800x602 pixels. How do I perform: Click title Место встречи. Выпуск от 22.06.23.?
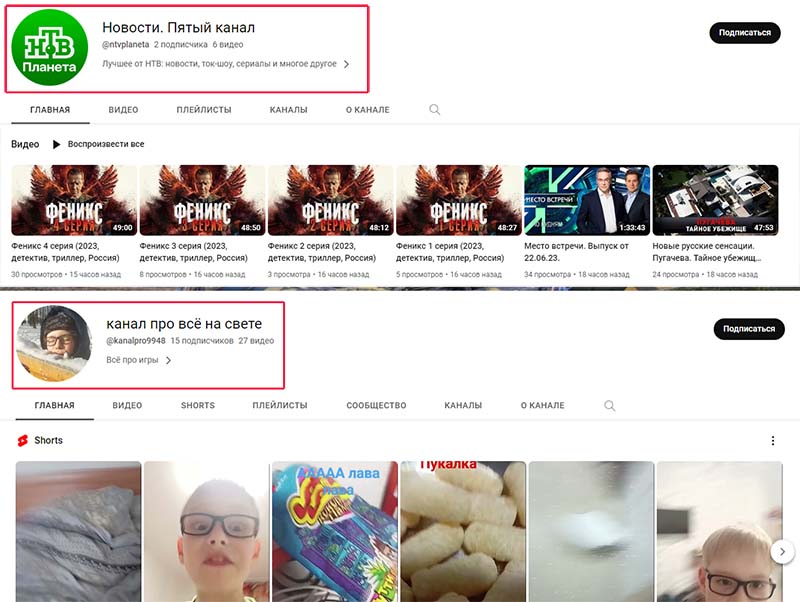pos(577,252)
